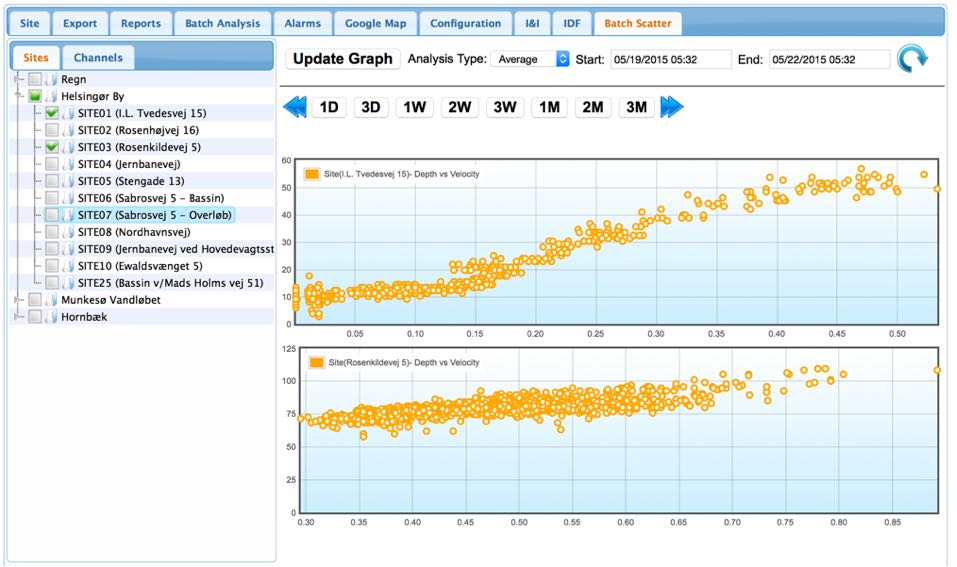This screenshot has height=567, width=957.
Task: Check the SITE02 (Rosenhøjvej 16) checkbox
Action: 52,130
